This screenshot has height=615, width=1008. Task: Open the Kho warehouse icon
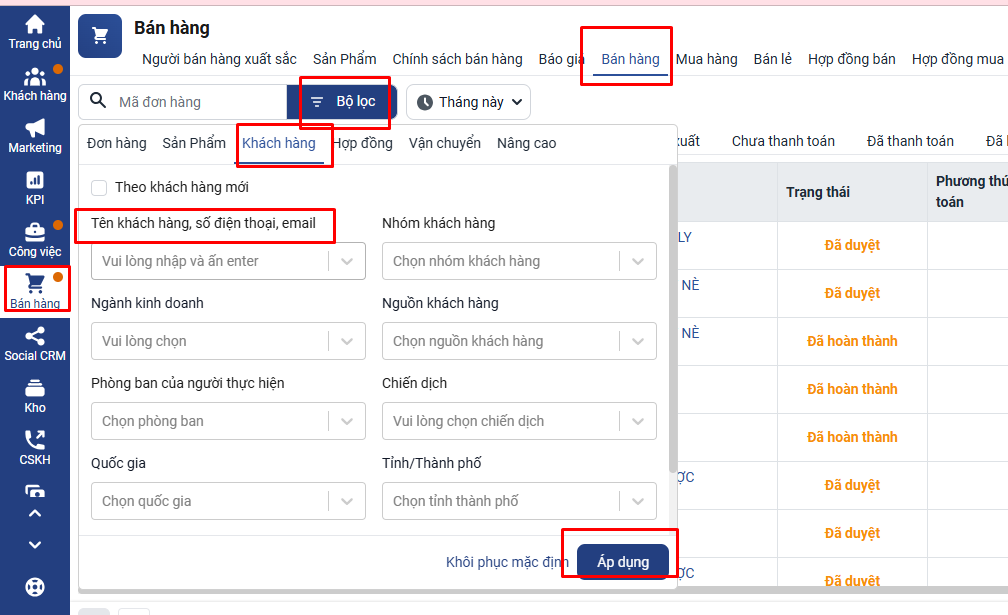point(35,388)
